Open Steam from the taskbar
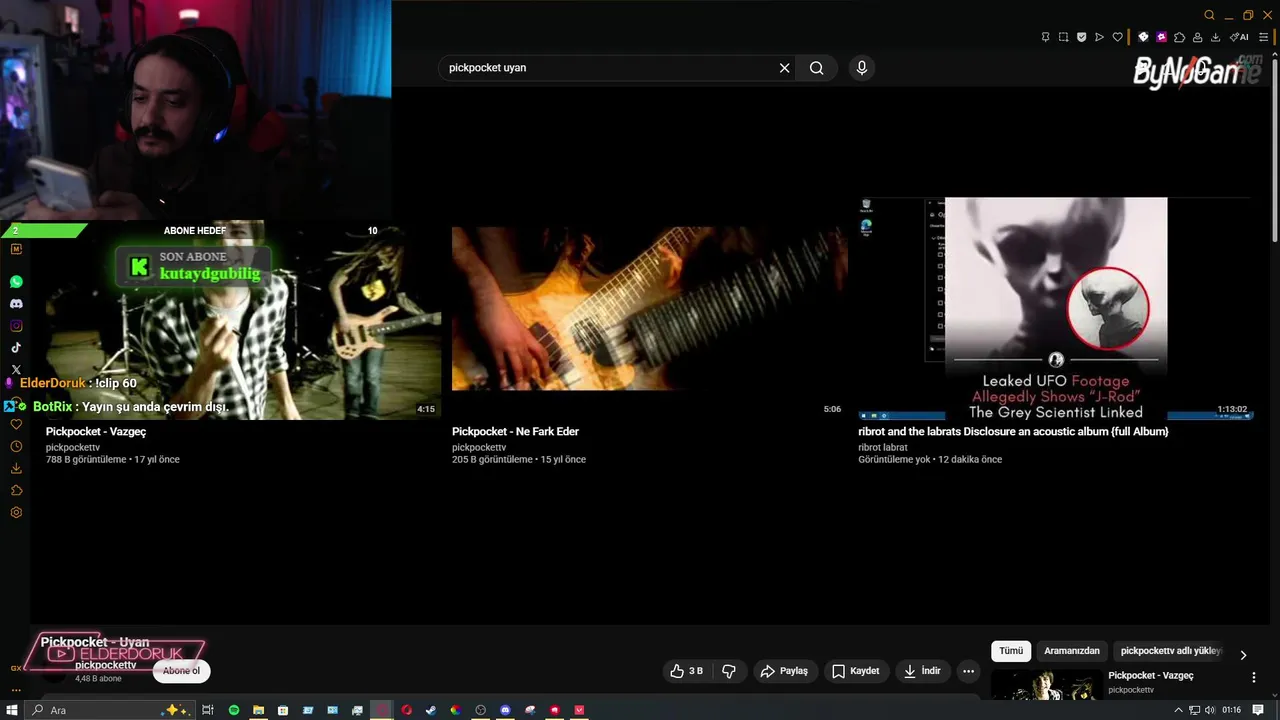1280x720 pixels. pos(431,710)
